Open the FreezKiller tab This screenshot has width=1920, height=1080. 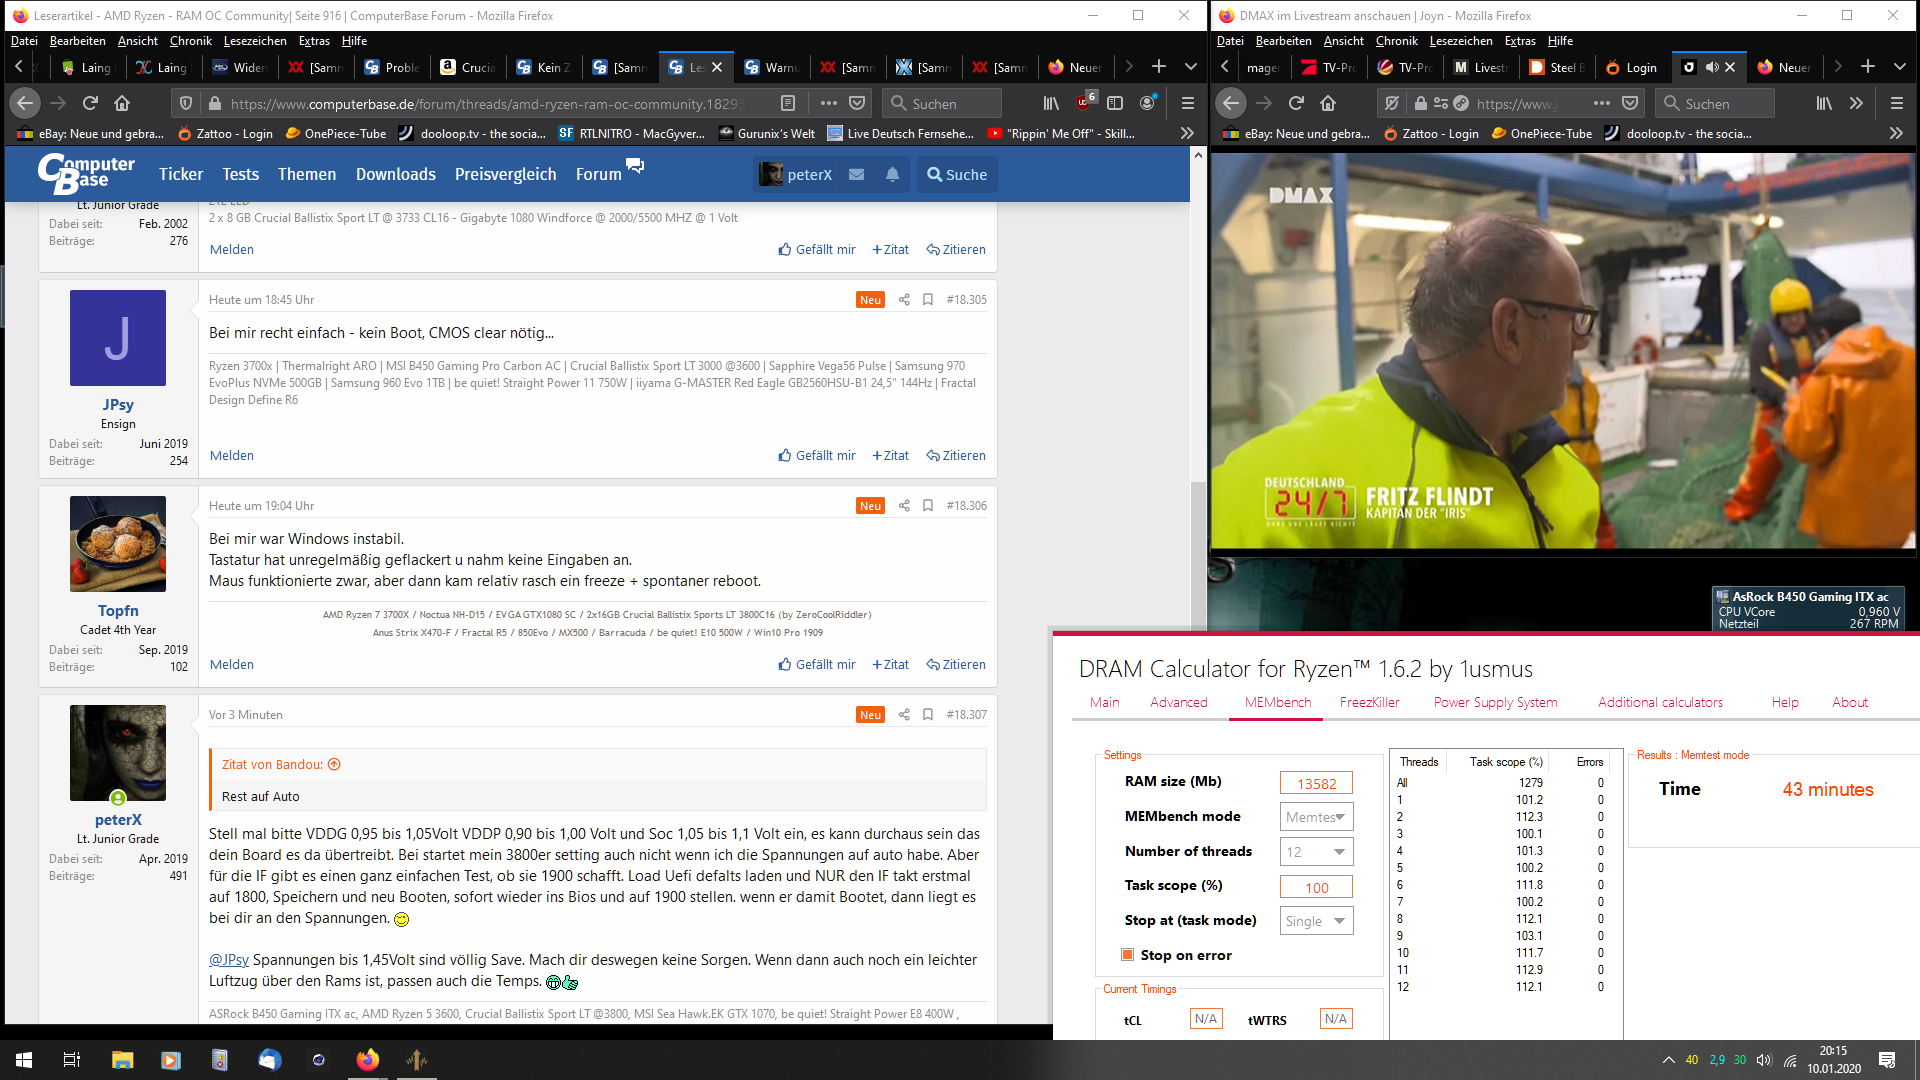tap(1369, 702)
